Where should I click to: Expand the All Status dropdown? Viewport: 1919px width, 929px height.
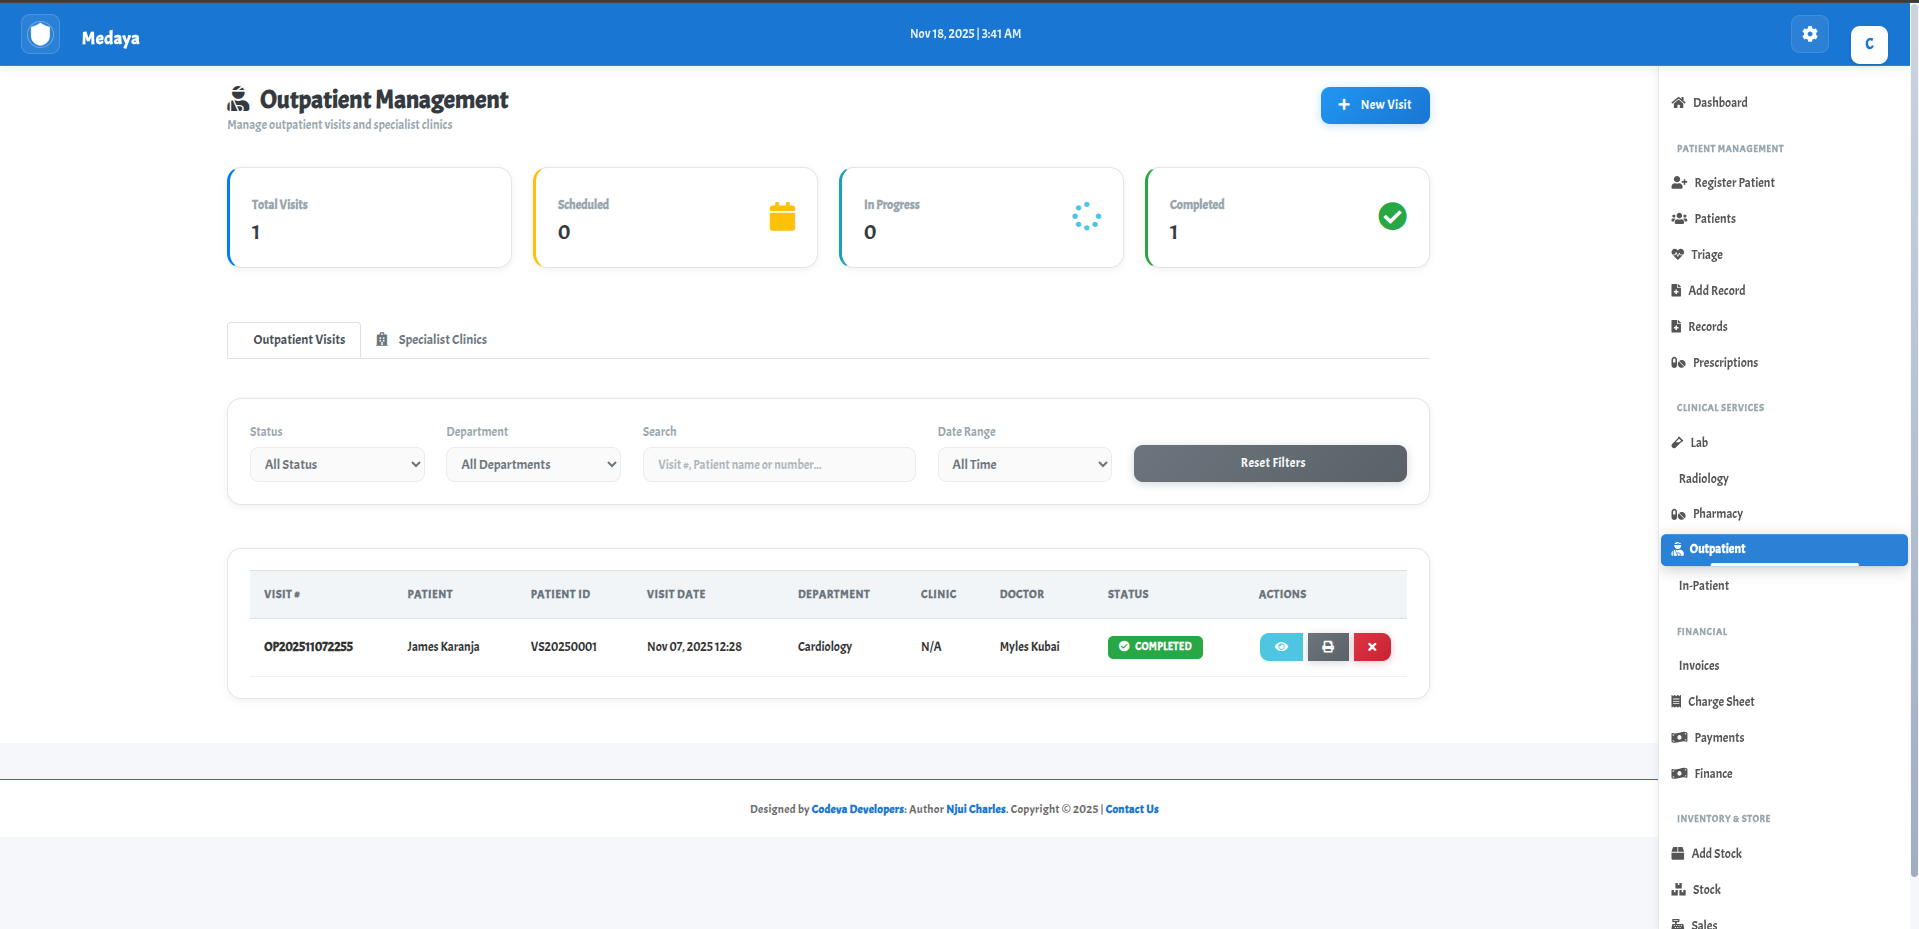tap(337, 465)
